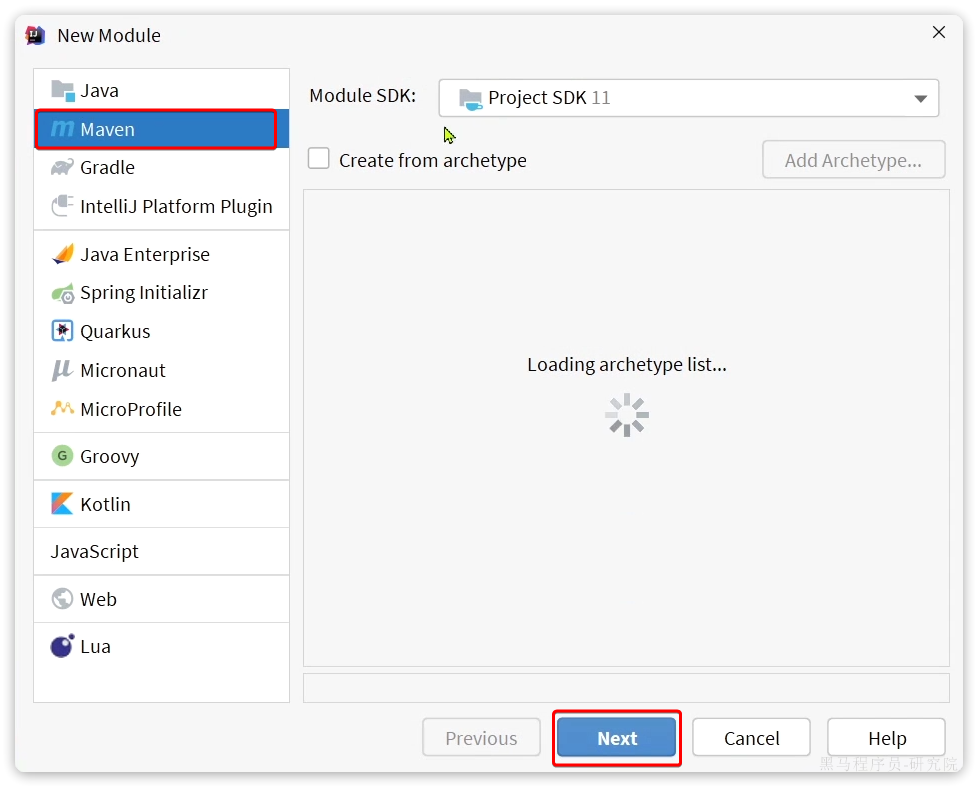Click the Module SDK label
This screenshot has height=789, width=978.
[362, 95]
